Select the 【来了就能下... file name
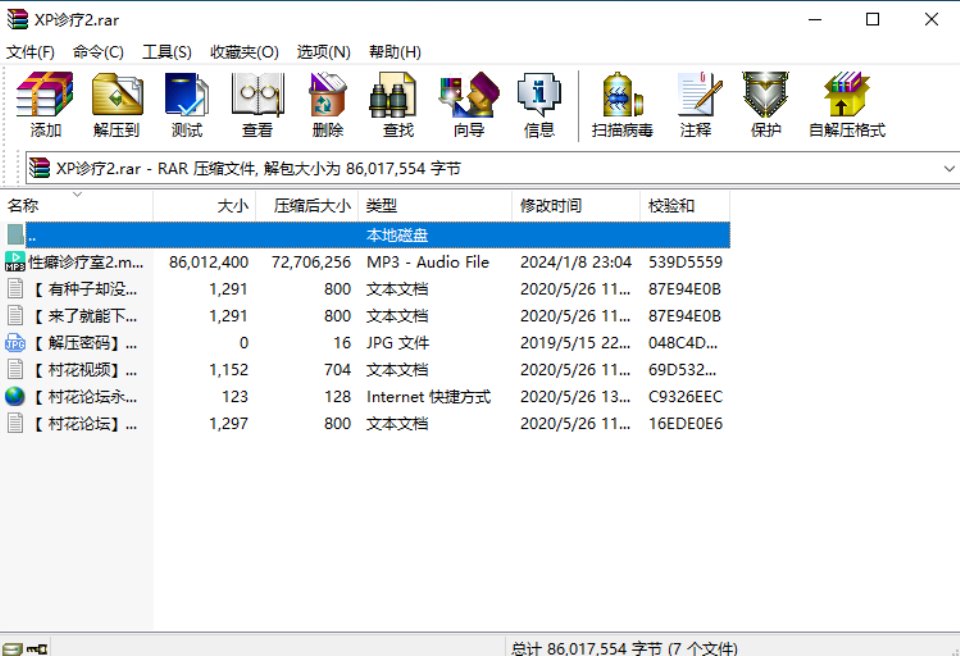960x656 pixels. pos(85,315)
